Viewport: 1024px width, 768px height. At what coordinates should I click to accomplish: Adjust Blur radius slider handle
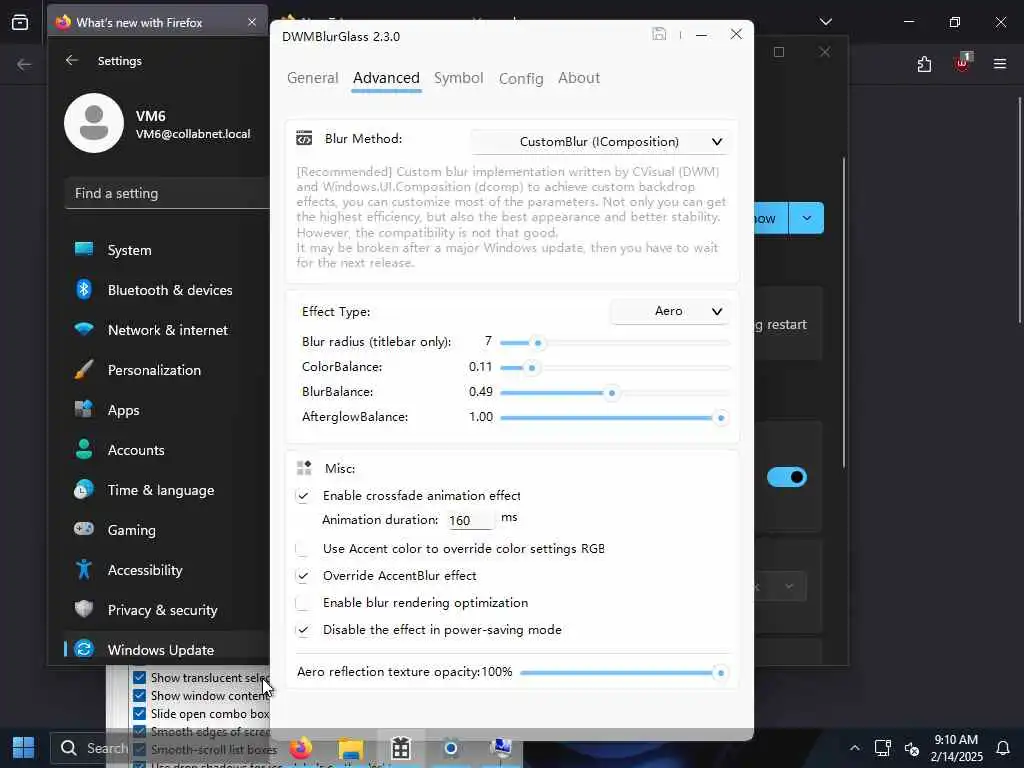pos(537,343)
